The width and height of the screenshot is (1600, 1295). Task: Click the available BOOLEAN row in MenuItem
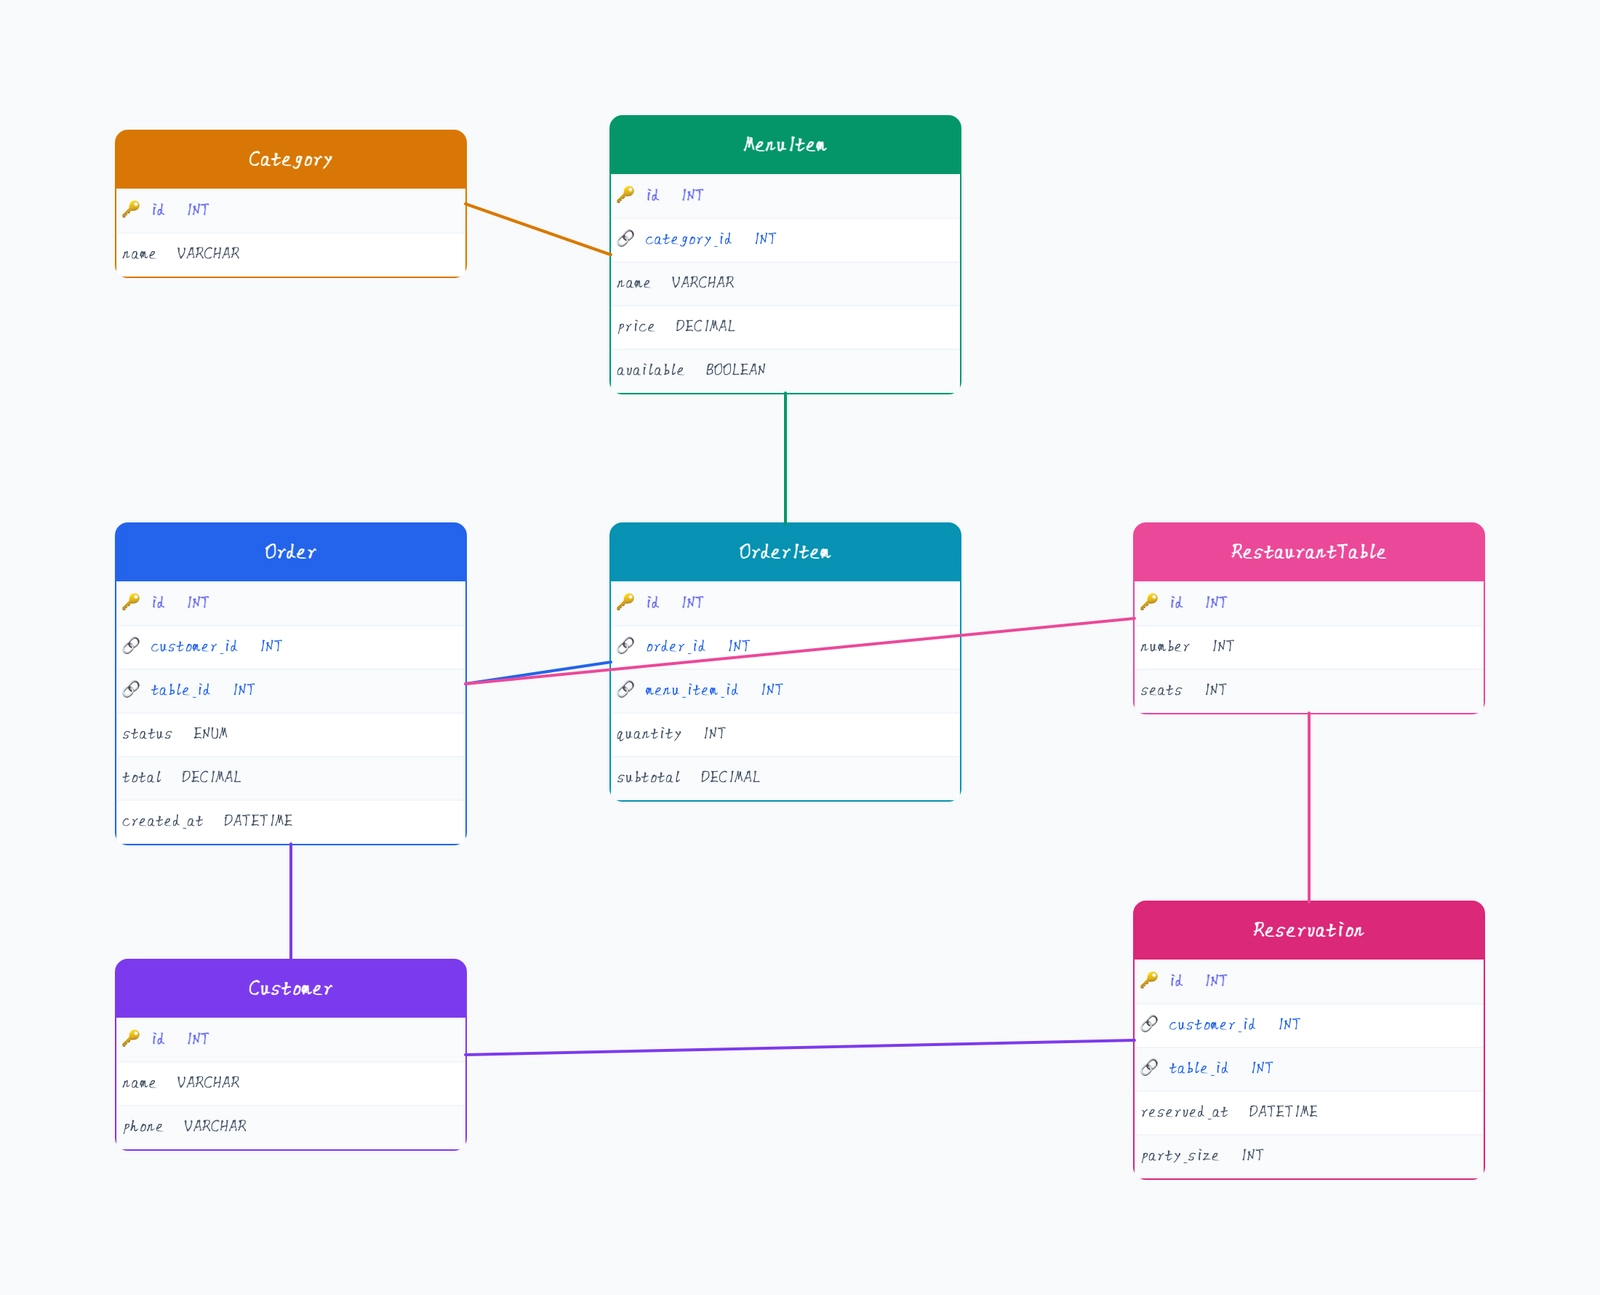785,370
